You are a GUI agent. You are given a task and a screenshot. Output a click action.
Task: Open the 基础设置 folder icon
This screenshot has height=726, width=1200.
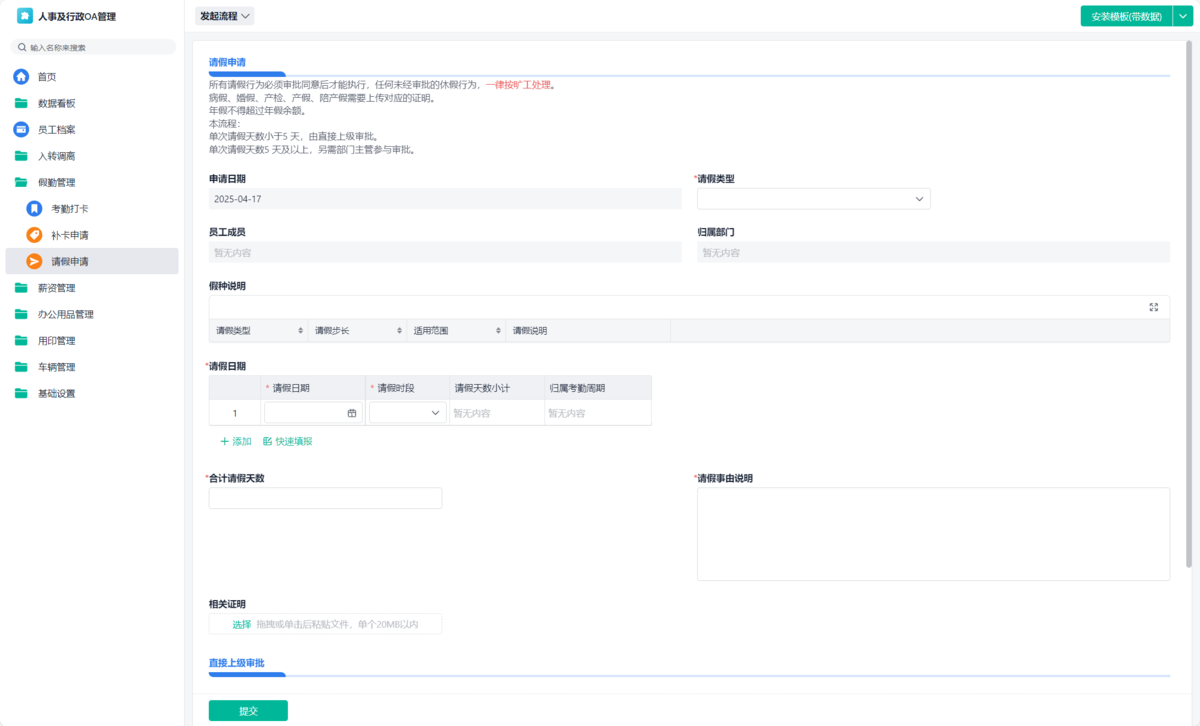click(21, 393)
